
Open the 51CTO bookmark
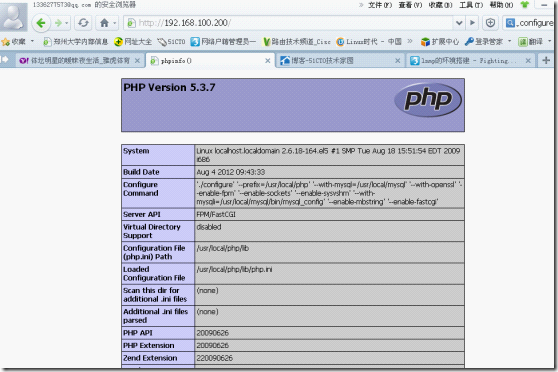pos(172,42)
